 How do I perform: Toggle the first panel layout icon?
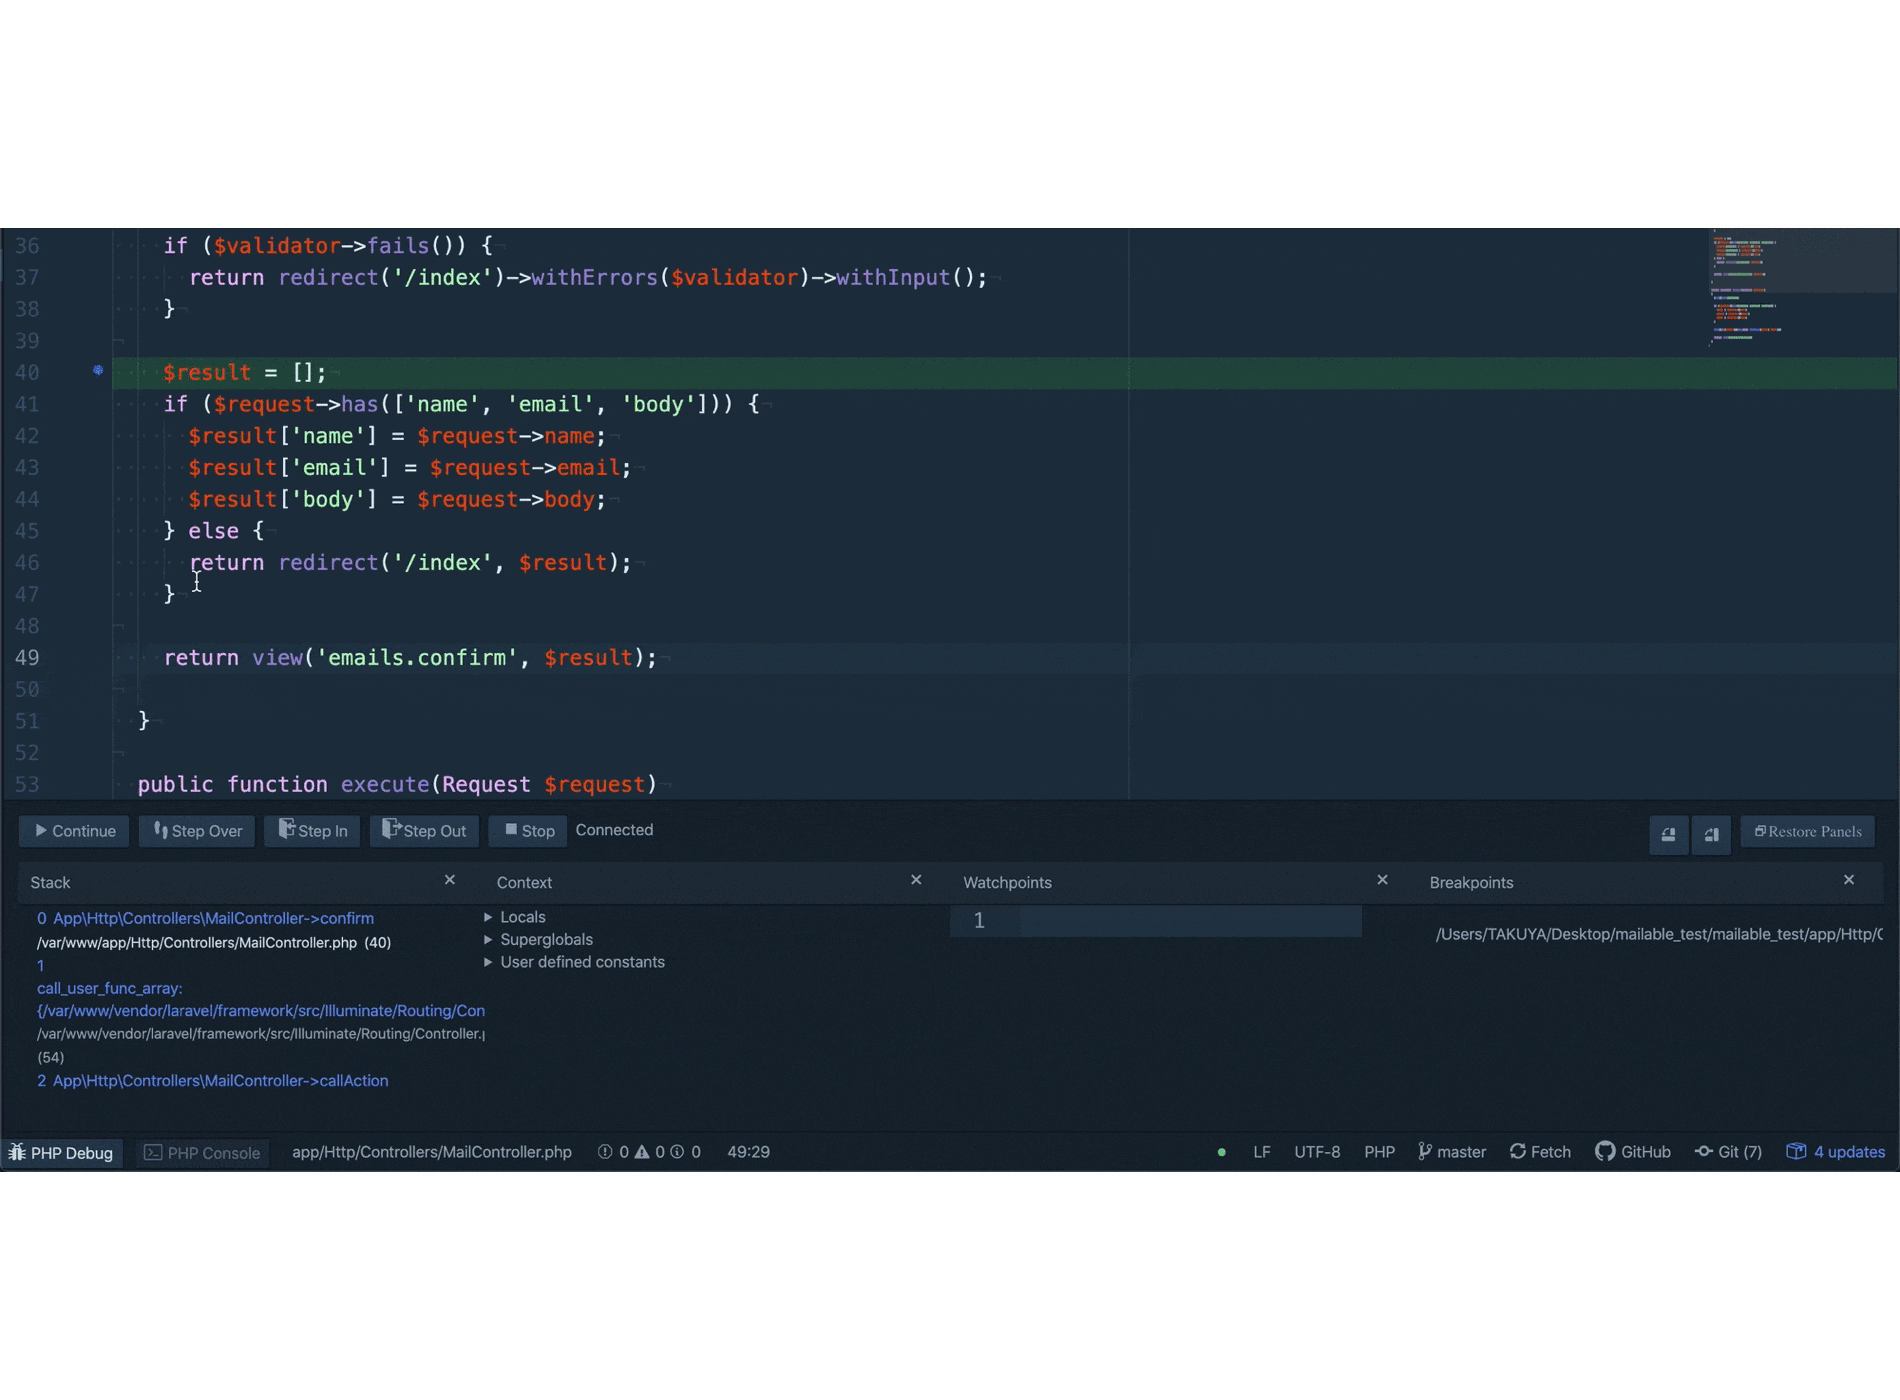tap(1669, 834)
